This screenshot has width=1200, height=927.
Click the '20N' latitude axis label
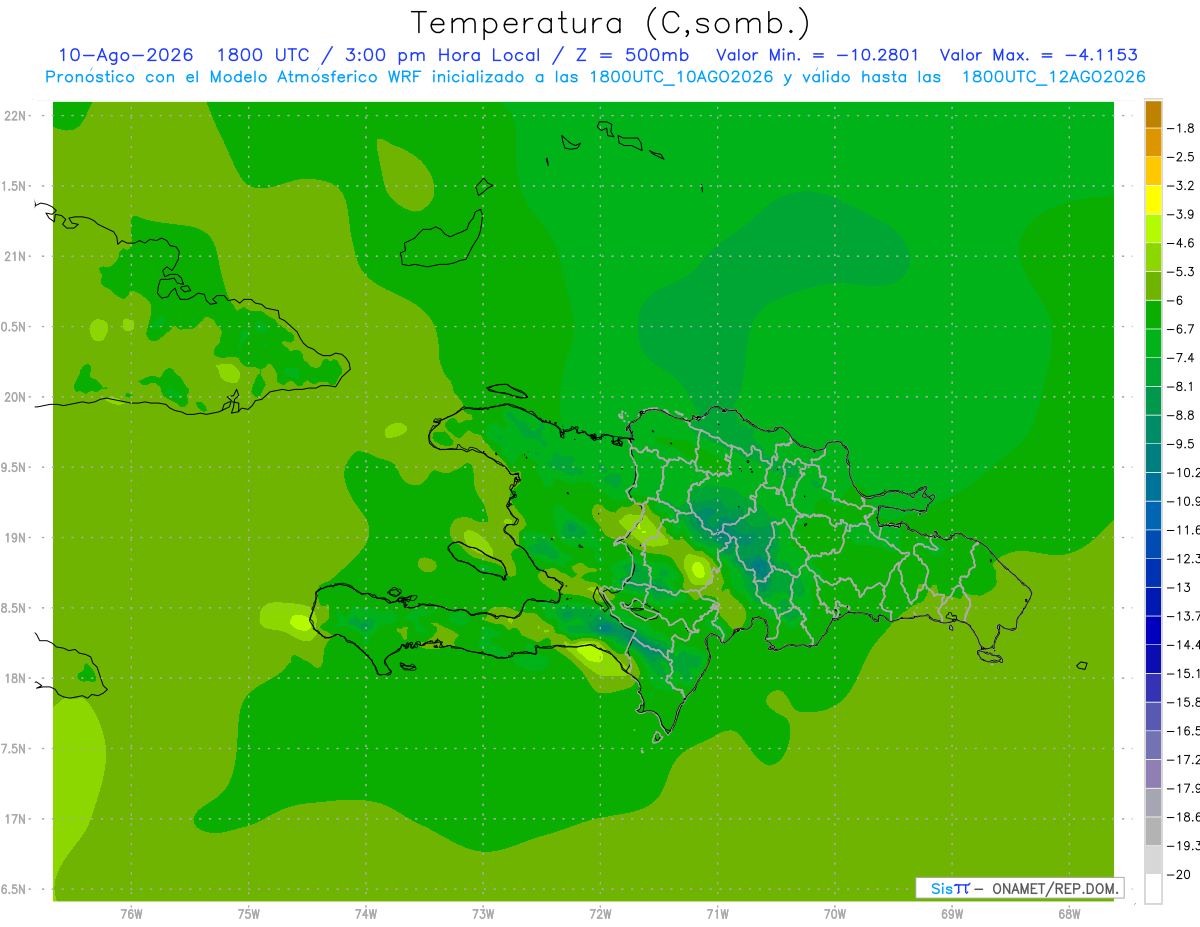[x=16, y=397]
